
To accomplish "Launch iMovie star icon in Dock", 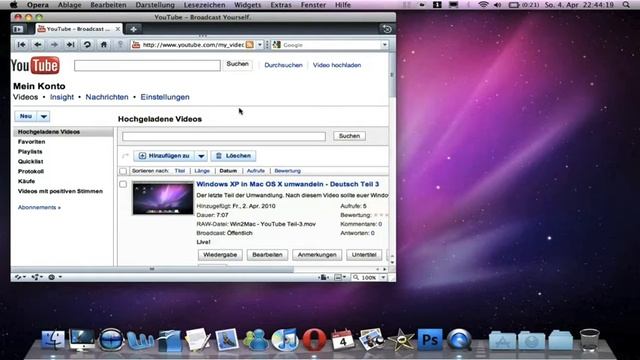I will (401, 340).
